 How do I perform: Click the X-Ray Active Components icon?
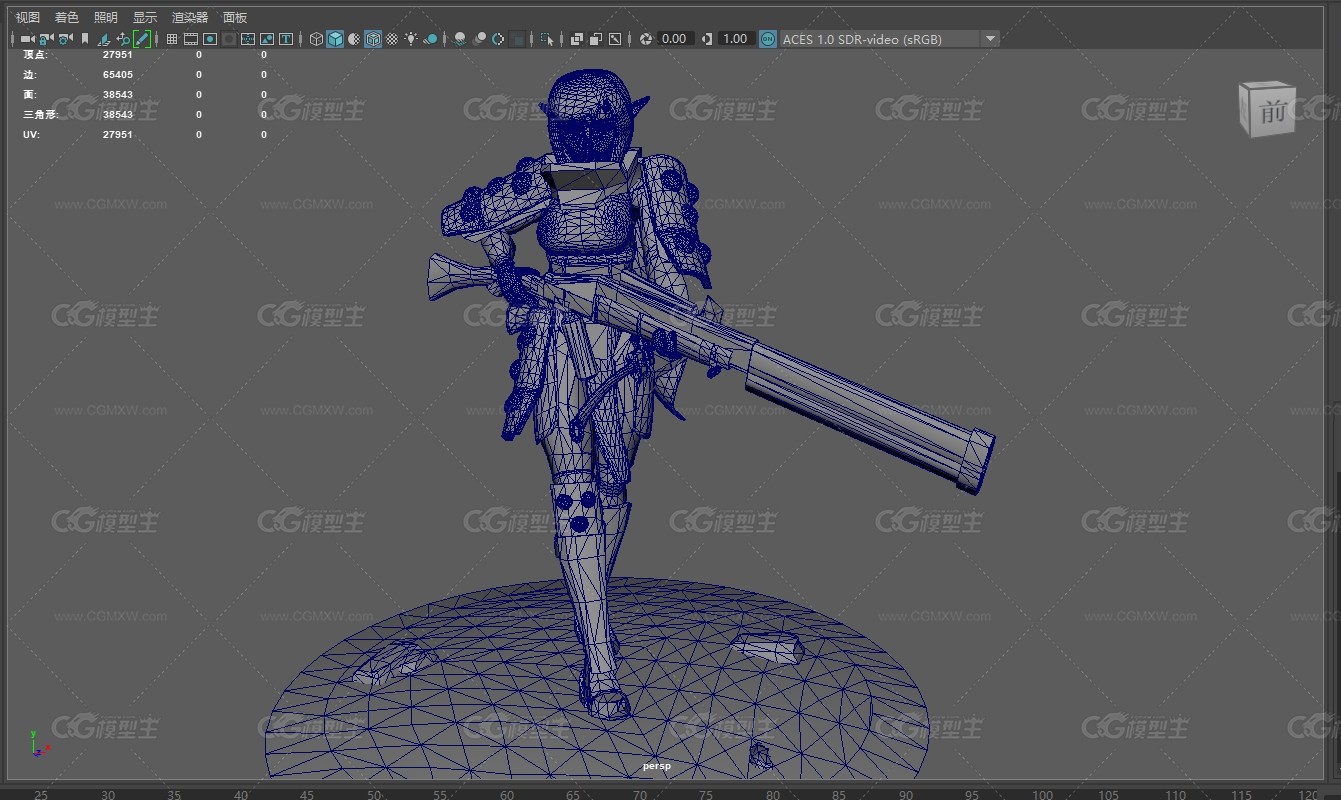click(x=596, y=39)
